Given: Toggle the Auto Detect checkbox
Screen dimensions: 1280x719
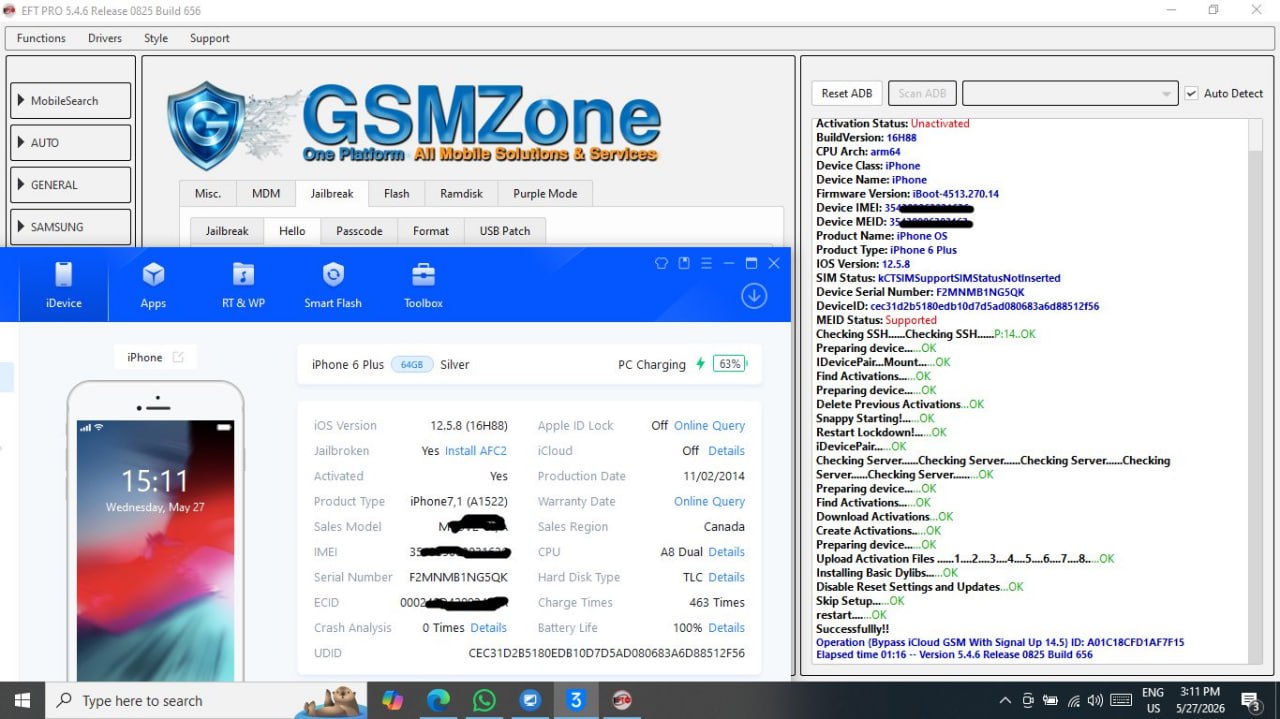Looking at the screenshot, I should [1191, 93].
